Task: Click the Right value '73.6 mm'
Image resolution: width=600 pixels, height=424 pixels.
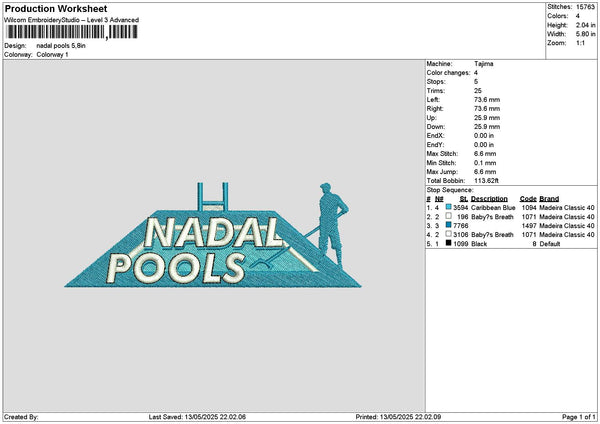Action: click(x=487, y=109)
